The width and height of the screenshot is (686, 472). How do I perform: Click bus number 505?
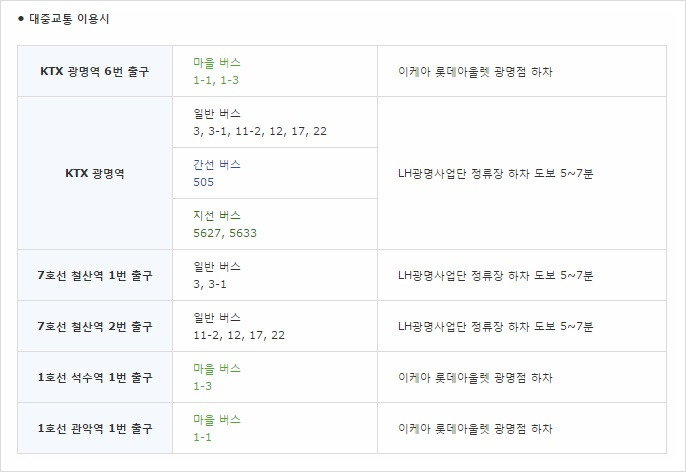point(204,182)
